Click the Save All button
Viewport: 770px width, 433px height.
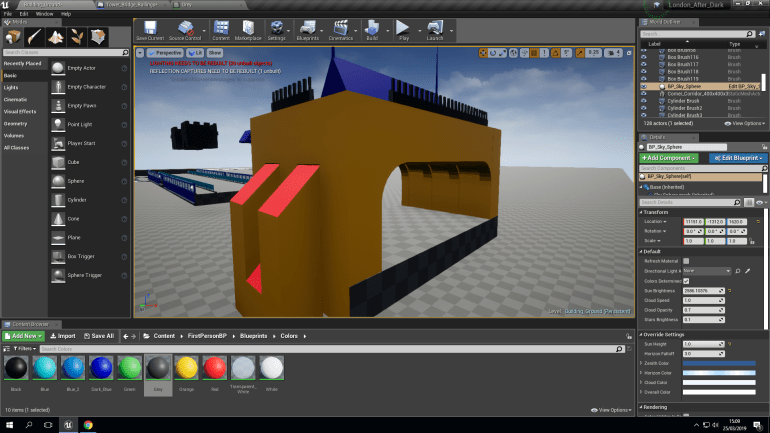(99, 336)
